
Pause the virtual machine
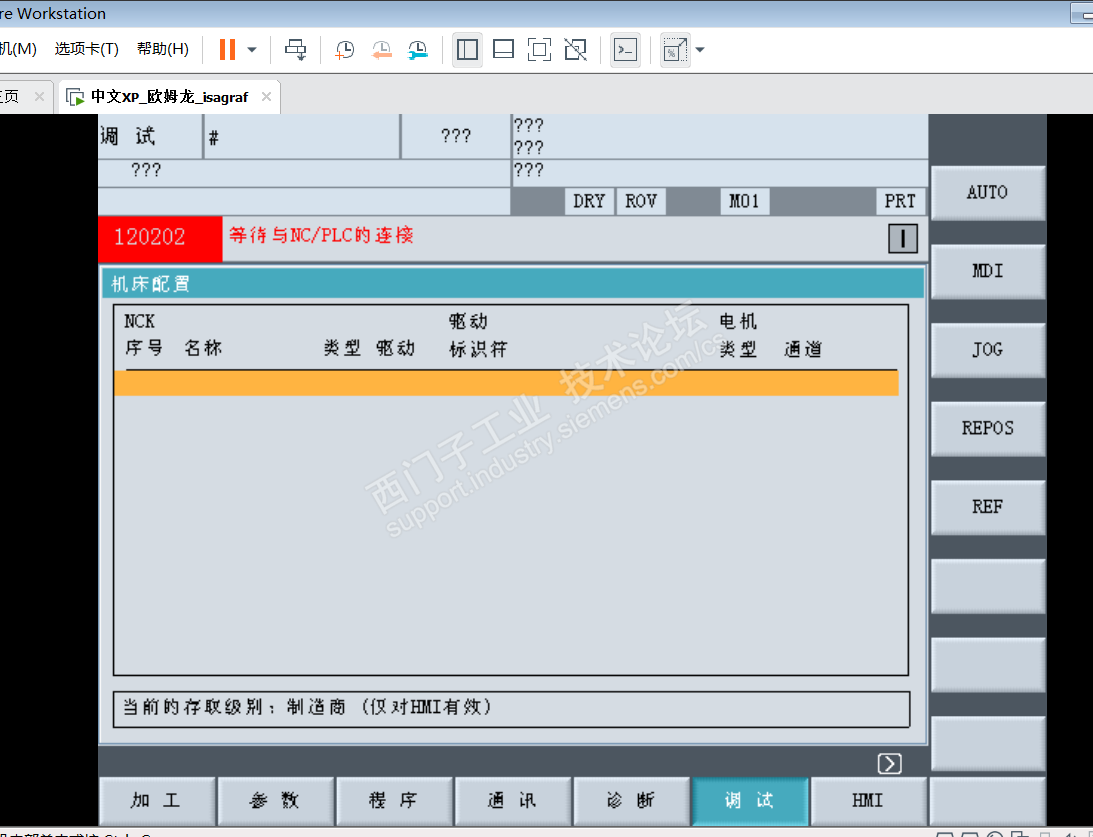[227, 49]
